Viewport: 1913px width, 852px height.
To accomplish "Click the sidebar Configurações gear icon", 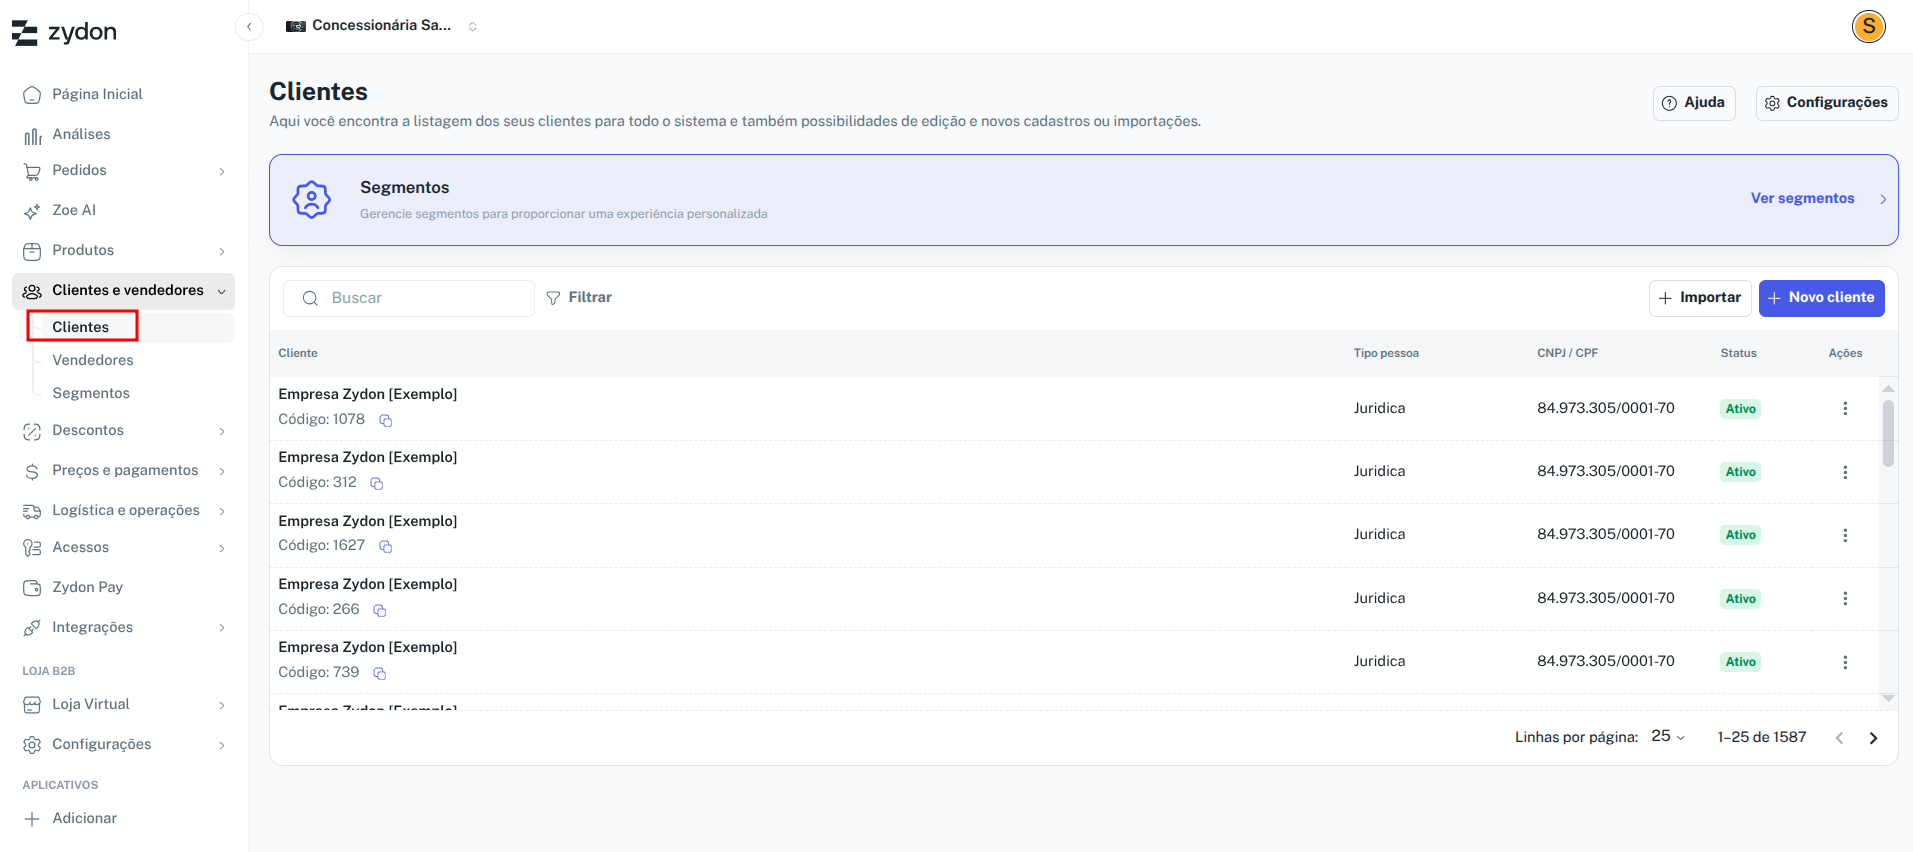I will coord(32,745).
